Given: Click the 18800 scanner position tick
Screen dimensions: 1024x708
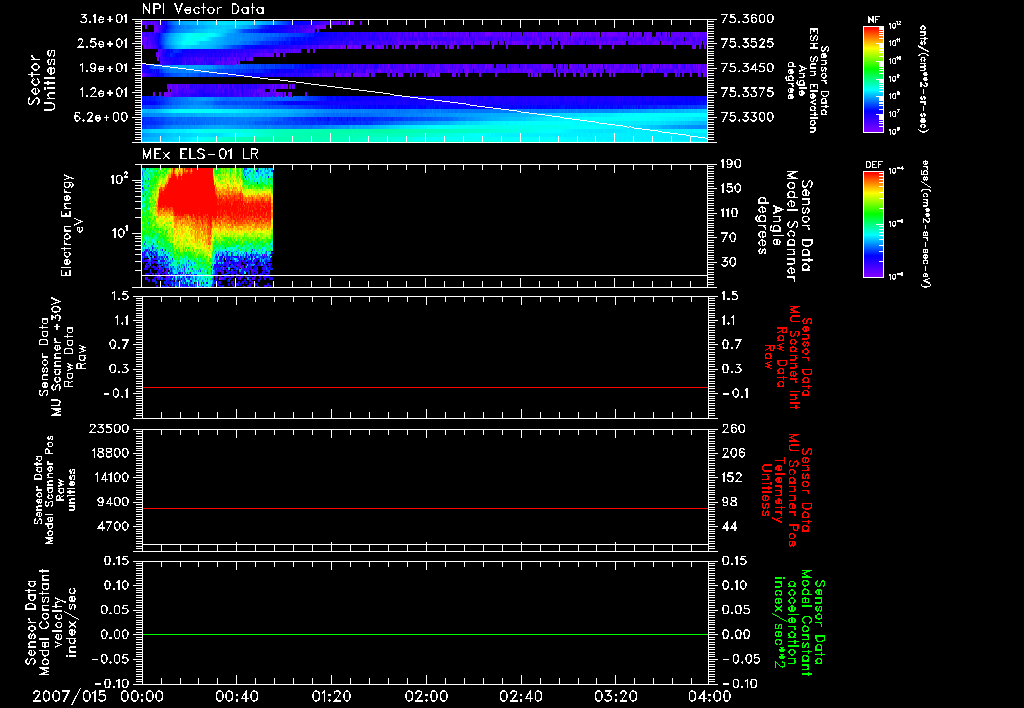Looking at the screenshot, I should tap(109, 453).
